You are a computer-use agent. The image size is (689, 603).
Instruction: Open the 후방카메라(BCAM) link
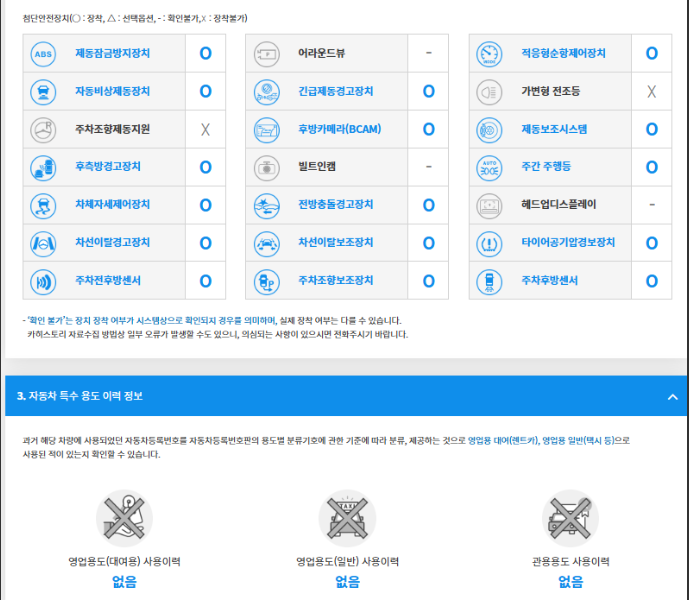tap(340, 129)
